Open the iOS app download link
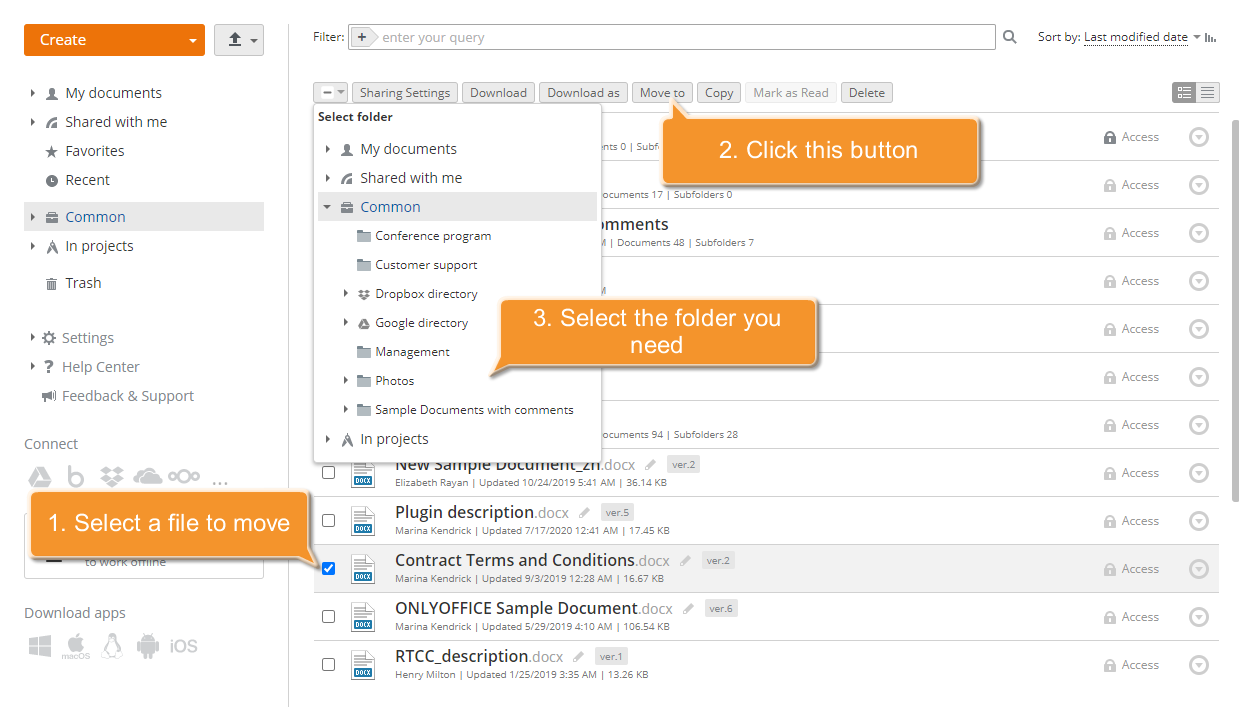Screen dimensions: 1240x708 184,646
